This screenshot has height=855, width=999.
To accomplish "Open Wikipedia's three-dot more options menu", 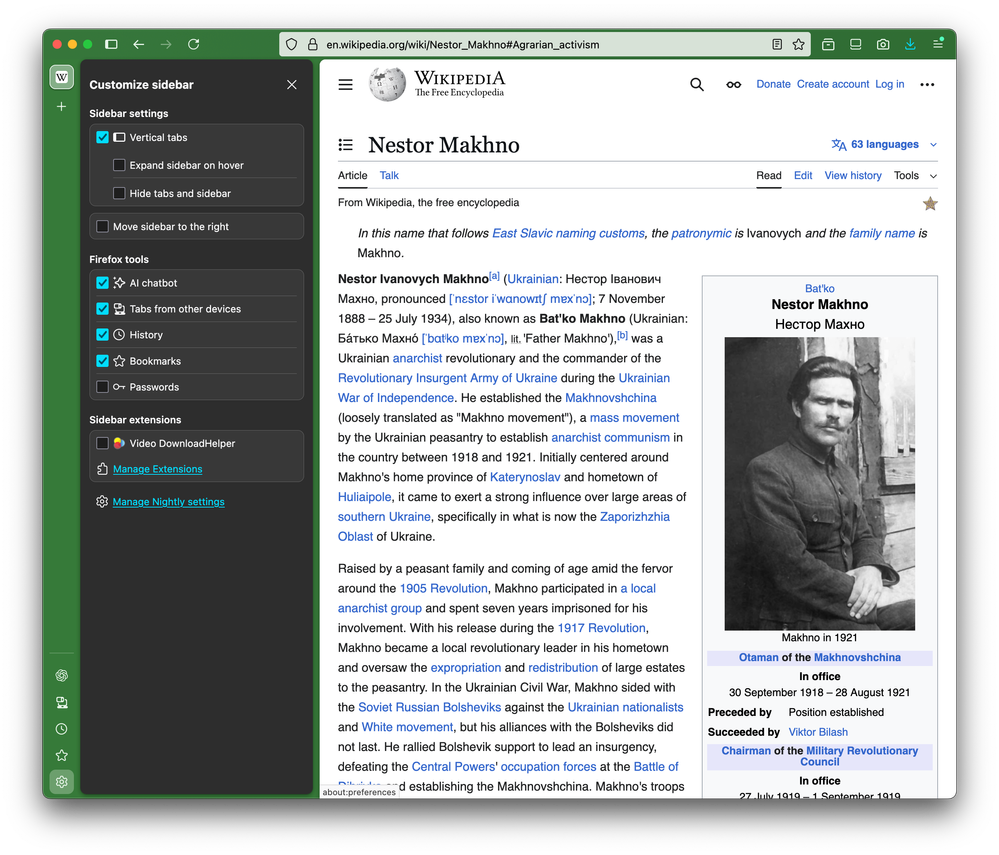I will click(927, 85).
